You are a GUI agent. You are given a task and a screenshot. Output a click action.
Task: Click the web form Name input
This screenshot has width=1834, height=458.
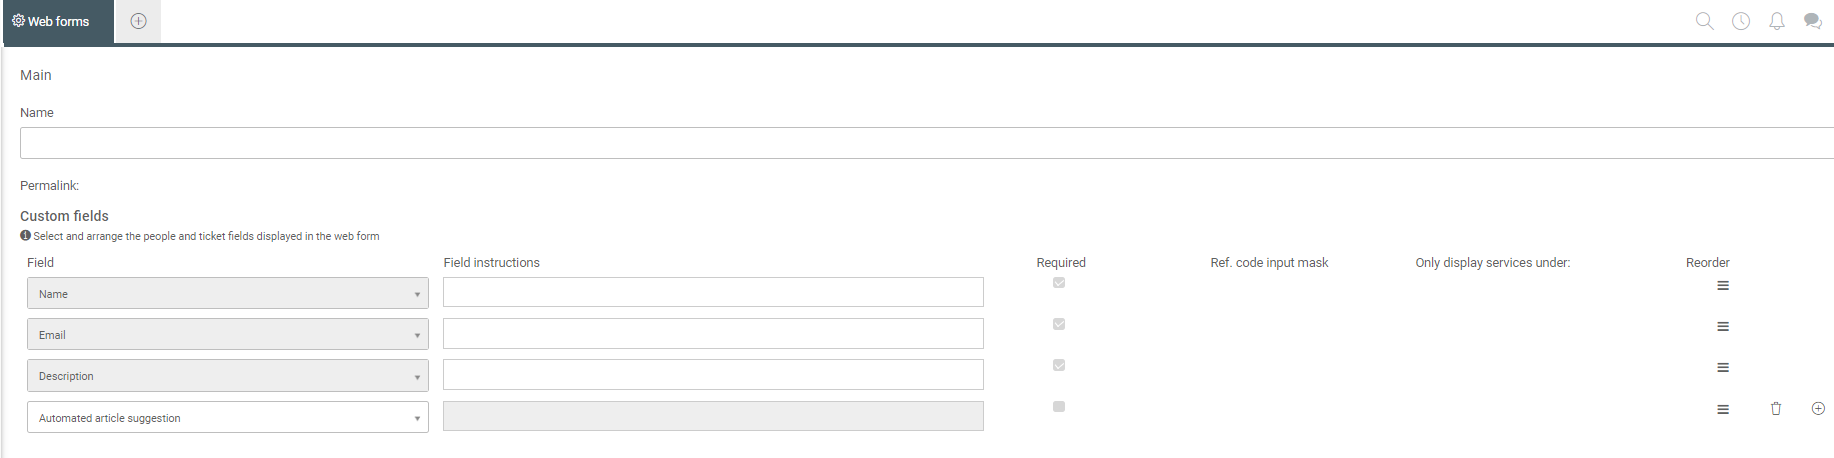pyautogui.click(x=927, y=143)
